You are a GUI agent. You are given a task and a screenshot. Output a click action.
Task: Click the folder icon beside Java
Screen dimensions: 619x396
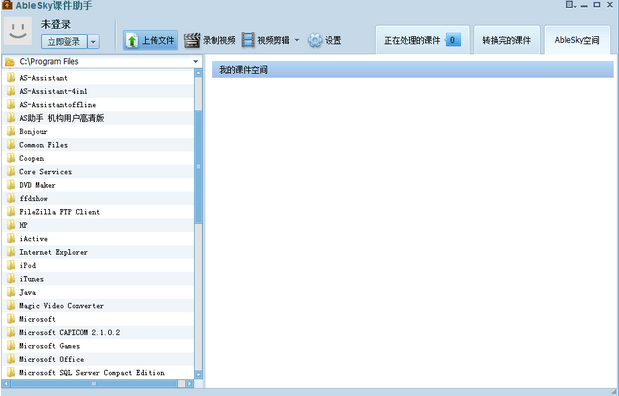pos(11,292)
